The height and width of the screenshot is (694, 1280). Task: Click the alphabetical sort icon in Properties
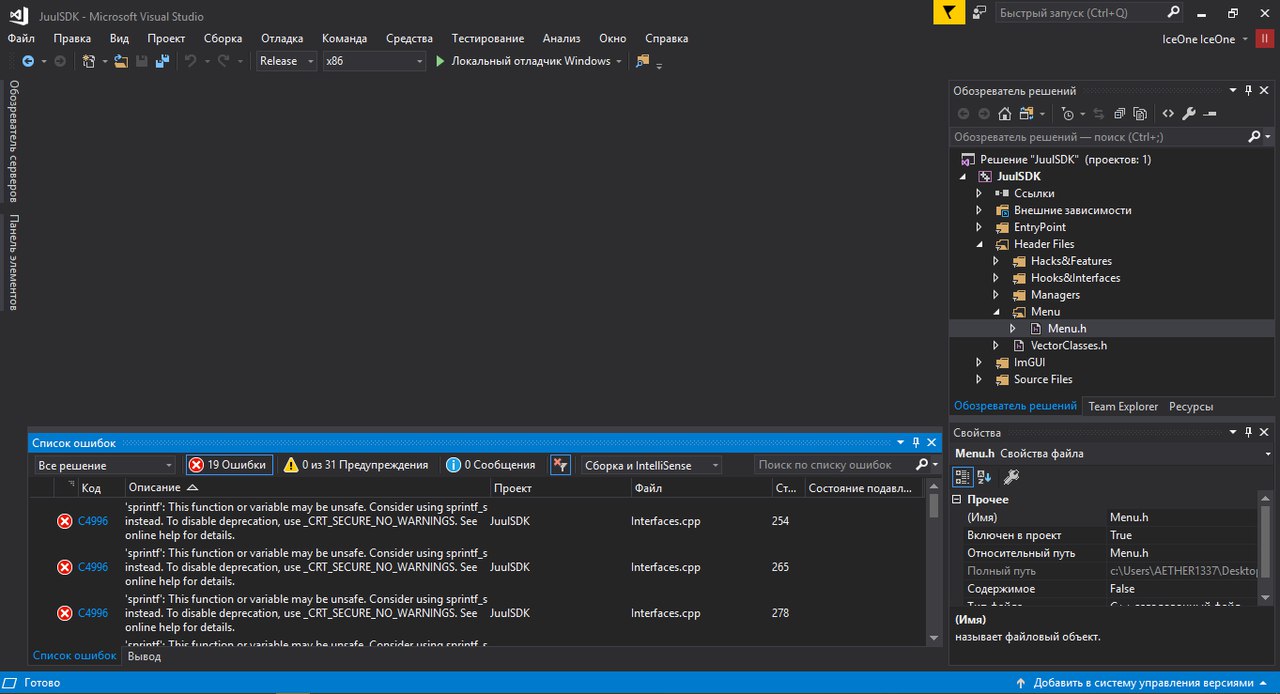984,477
